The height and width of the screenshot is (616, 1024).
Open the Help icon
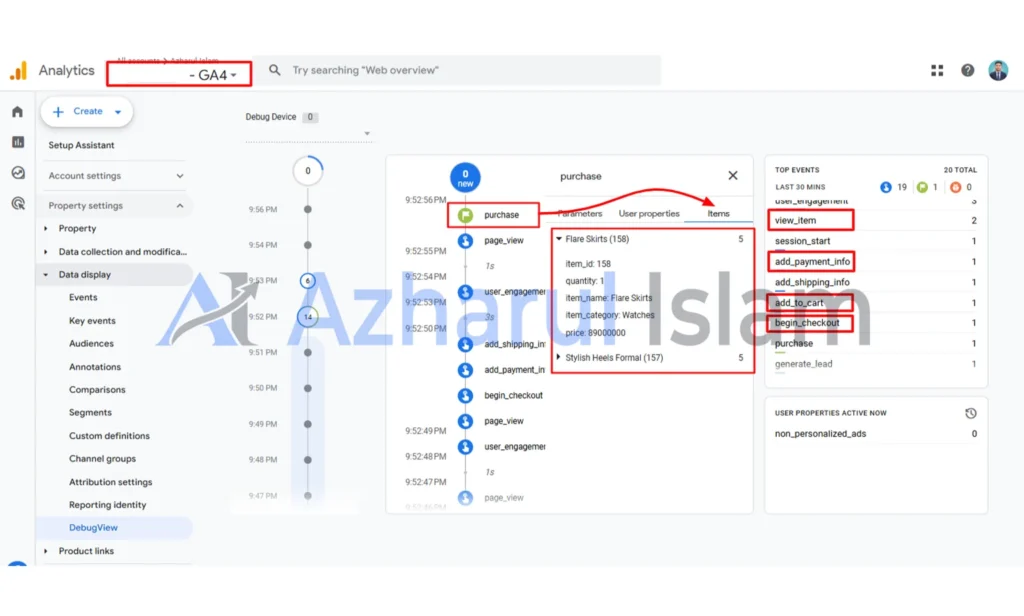[967, 71]
